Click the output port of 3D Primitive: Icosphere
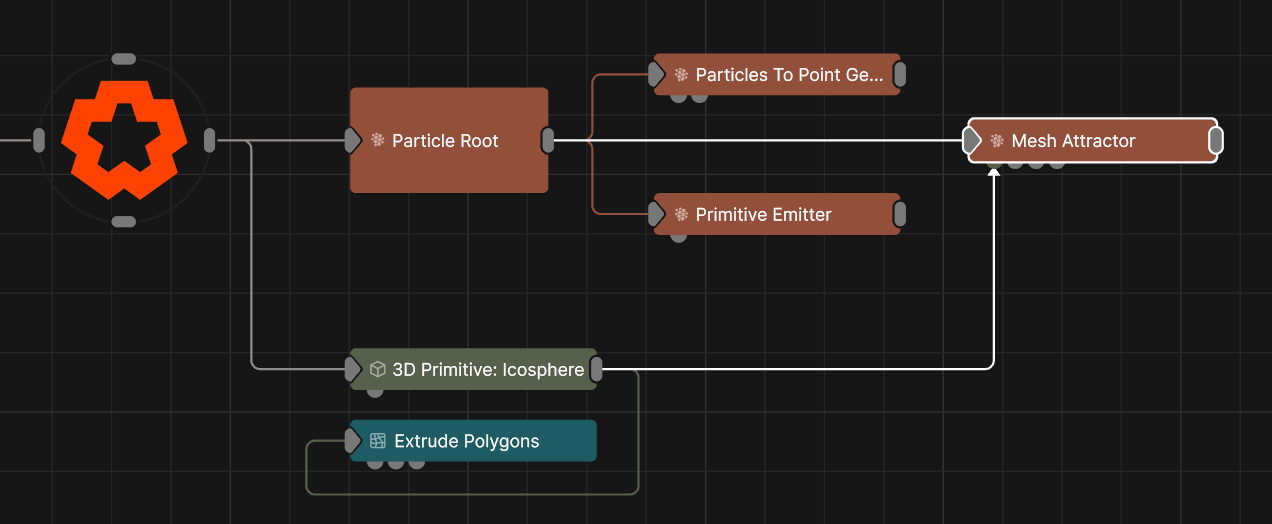Image resolution: width=1272 pixels, height=524 pixels. pos(597,370)
